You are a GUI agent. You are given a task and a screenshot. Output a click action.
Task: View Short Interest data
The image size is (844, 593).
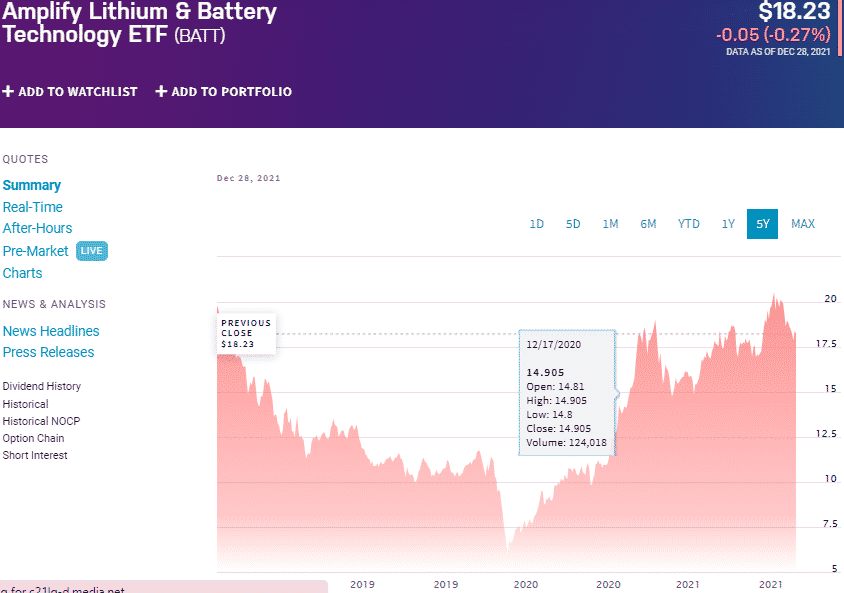tap(36, 455)
